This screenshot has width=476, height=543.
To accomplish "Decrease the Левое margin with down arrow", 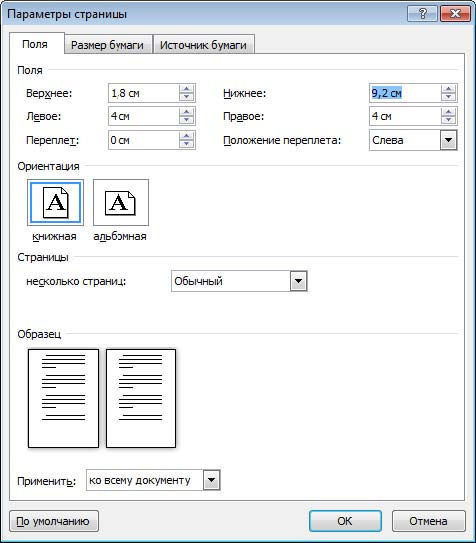I will click(x=187, y=120).
